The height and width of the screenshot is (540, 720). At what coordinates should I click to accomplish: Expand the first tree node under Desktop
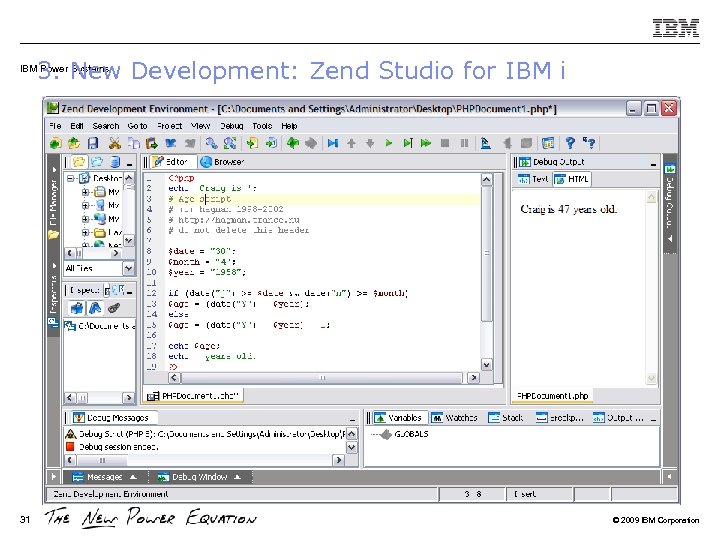[85, 192]
